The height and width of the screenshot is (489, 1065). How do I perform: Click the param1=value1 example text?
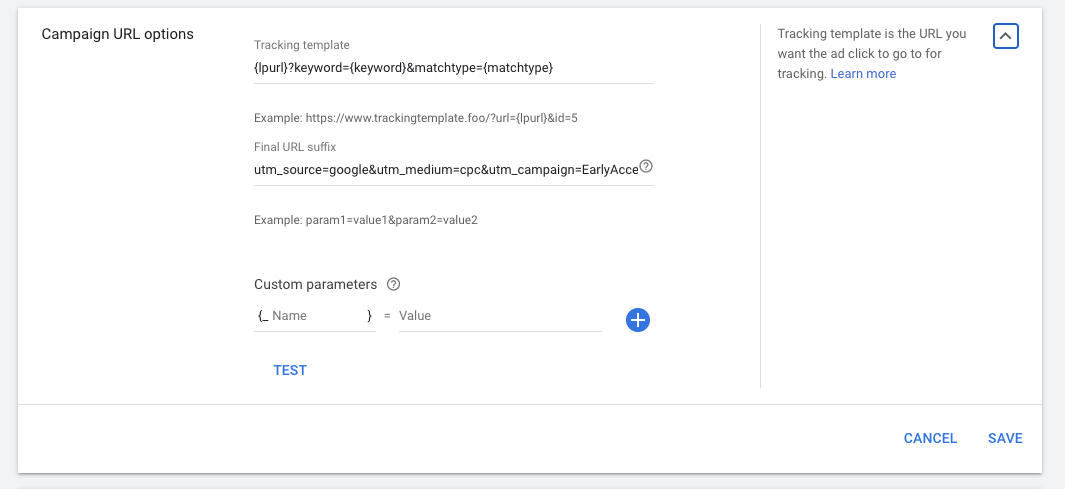(366, 220)
